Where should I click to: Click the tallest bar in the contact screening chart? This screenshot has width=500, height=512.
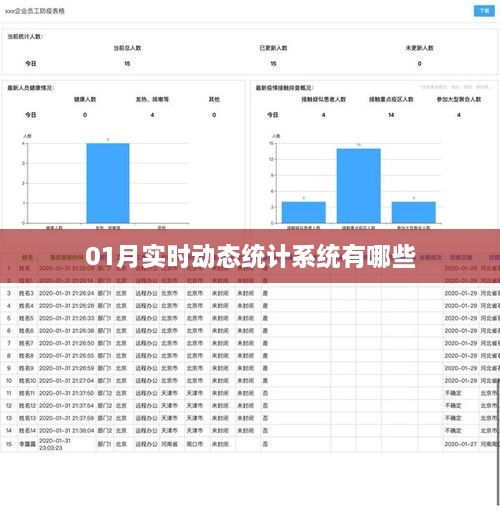click(358, 186)
